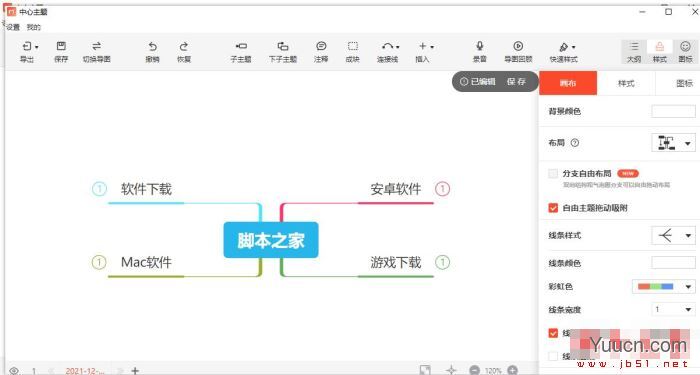Open the 插入 insert dropdown arrow
This screenshot has height=375, width=700.
(x=432, y=47)
